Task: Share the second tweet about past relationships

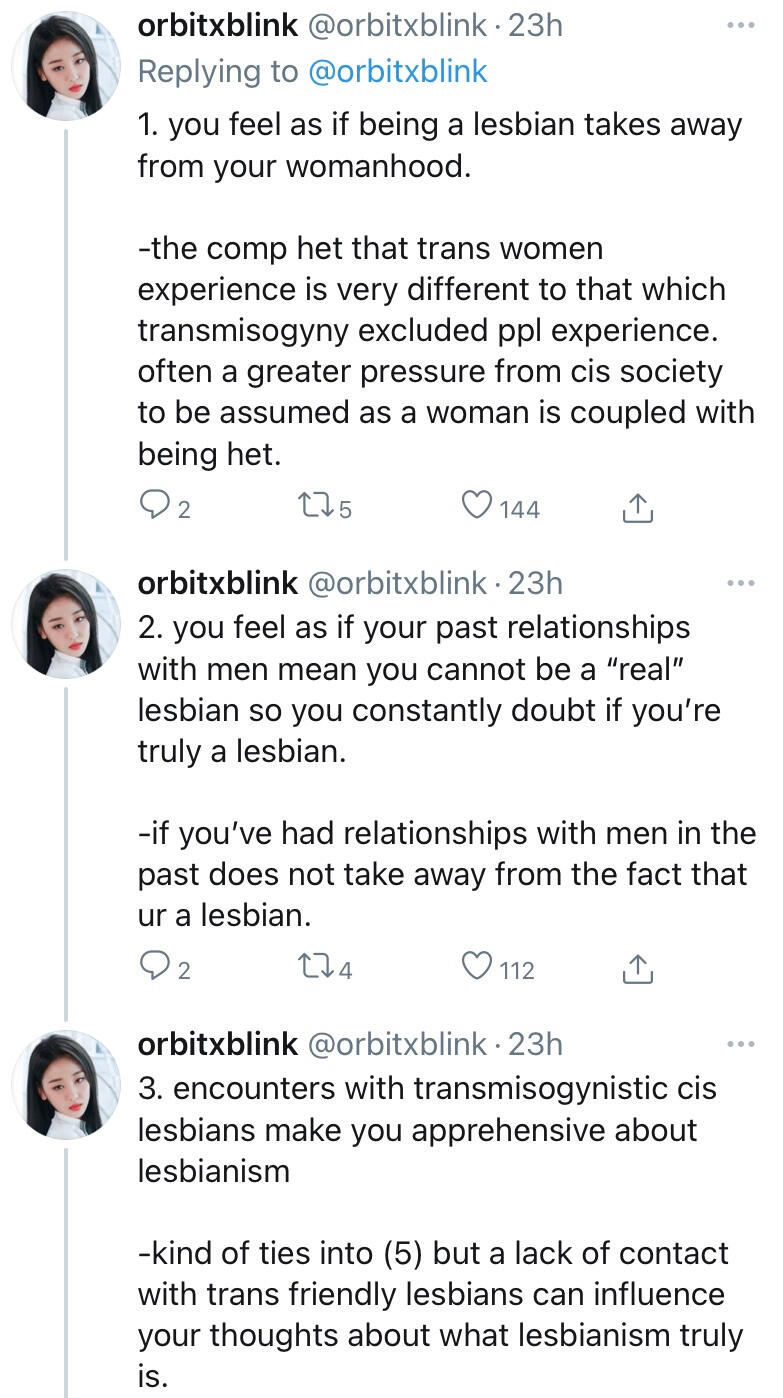Action: tap(637, 969)
